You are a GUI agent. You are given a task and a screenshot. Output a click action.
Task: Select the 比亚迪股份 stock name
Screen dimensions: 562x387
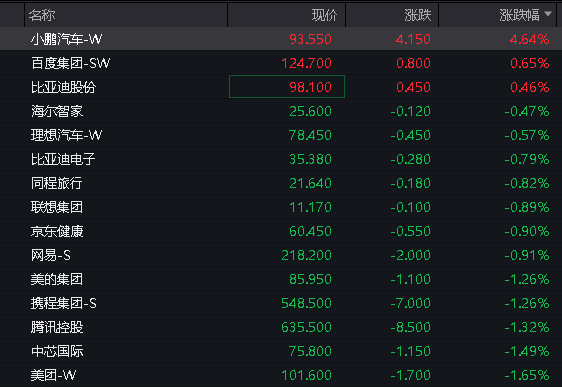point(63,87)
